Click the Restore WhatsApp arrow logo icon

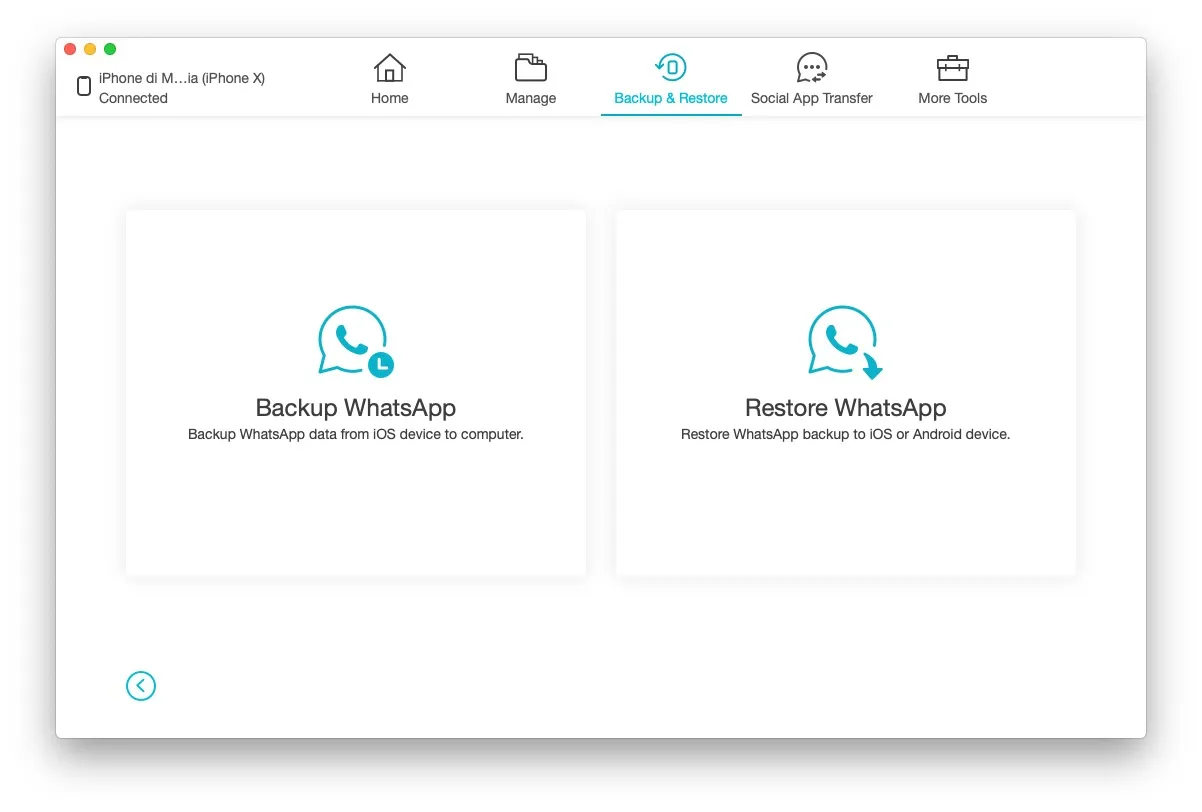coord(844,340)
